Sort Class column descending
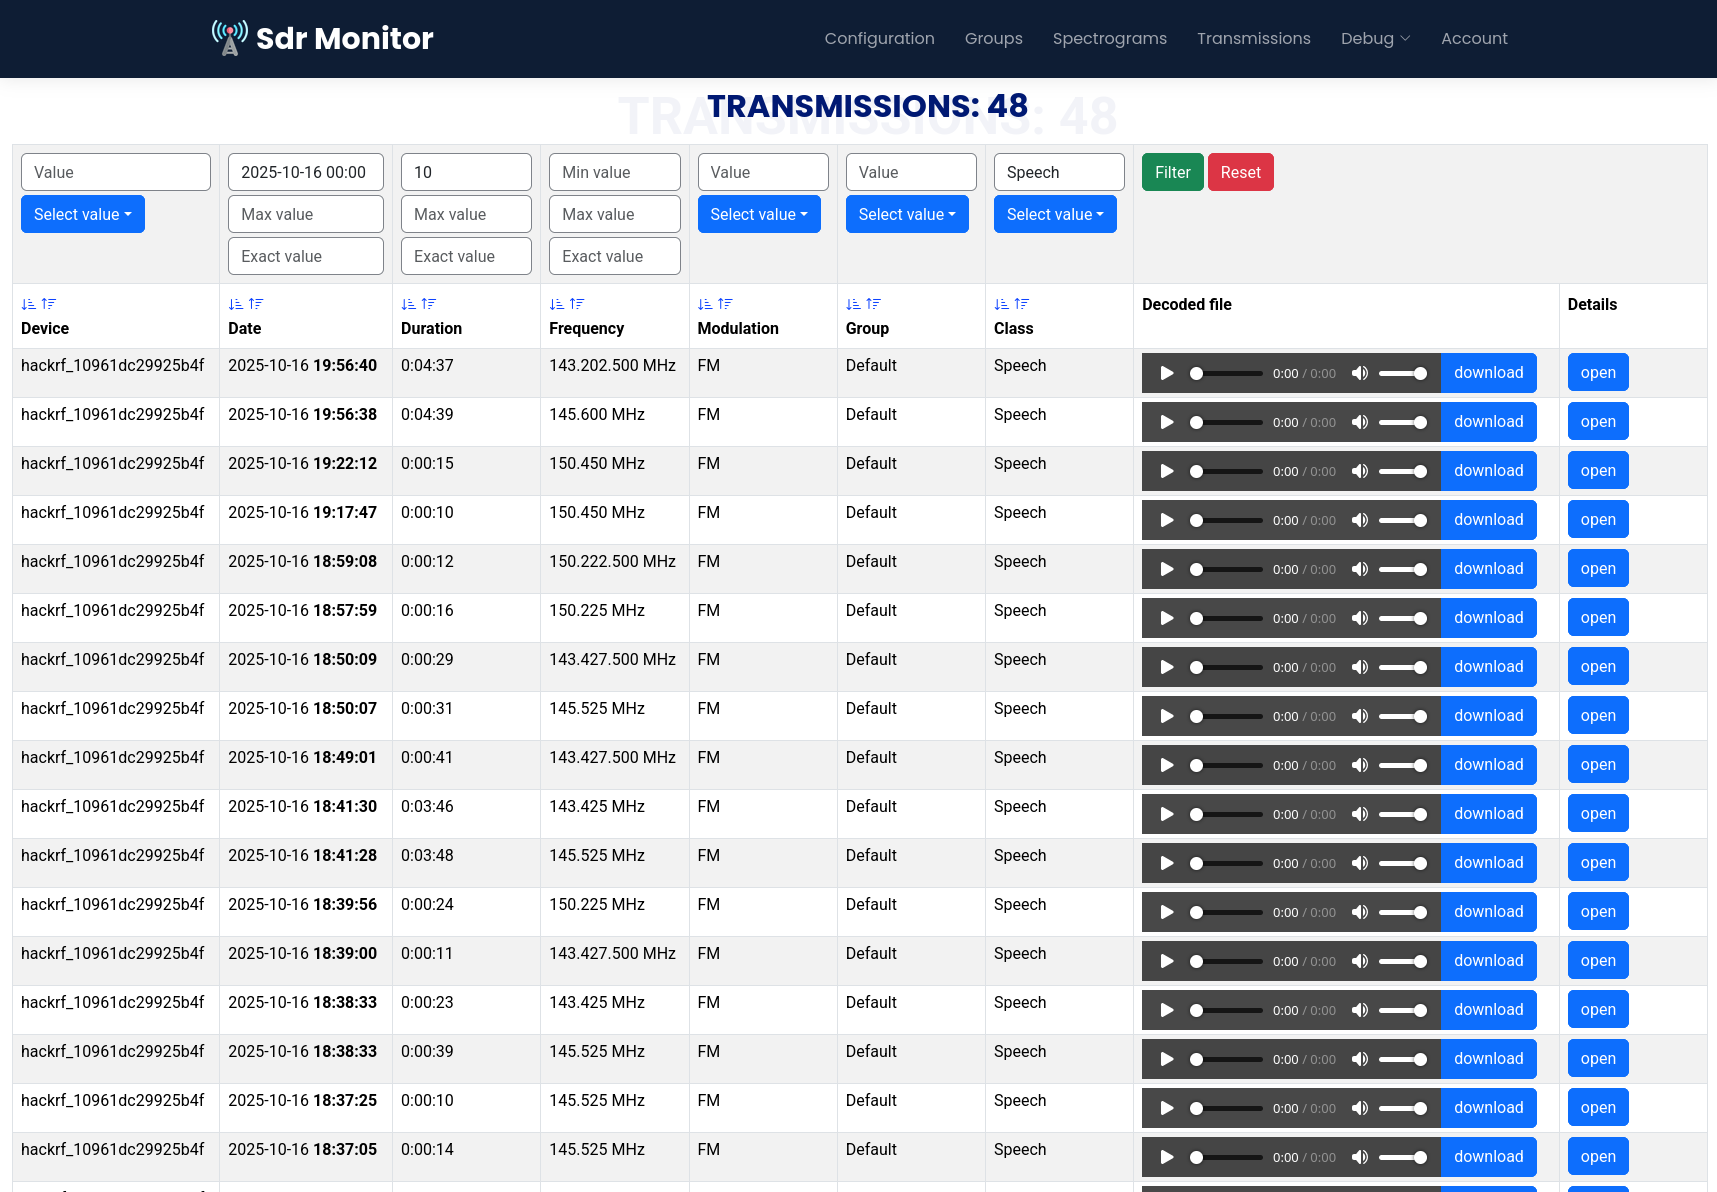This screenshot has height=1192, width=1717. (1021, 304)
